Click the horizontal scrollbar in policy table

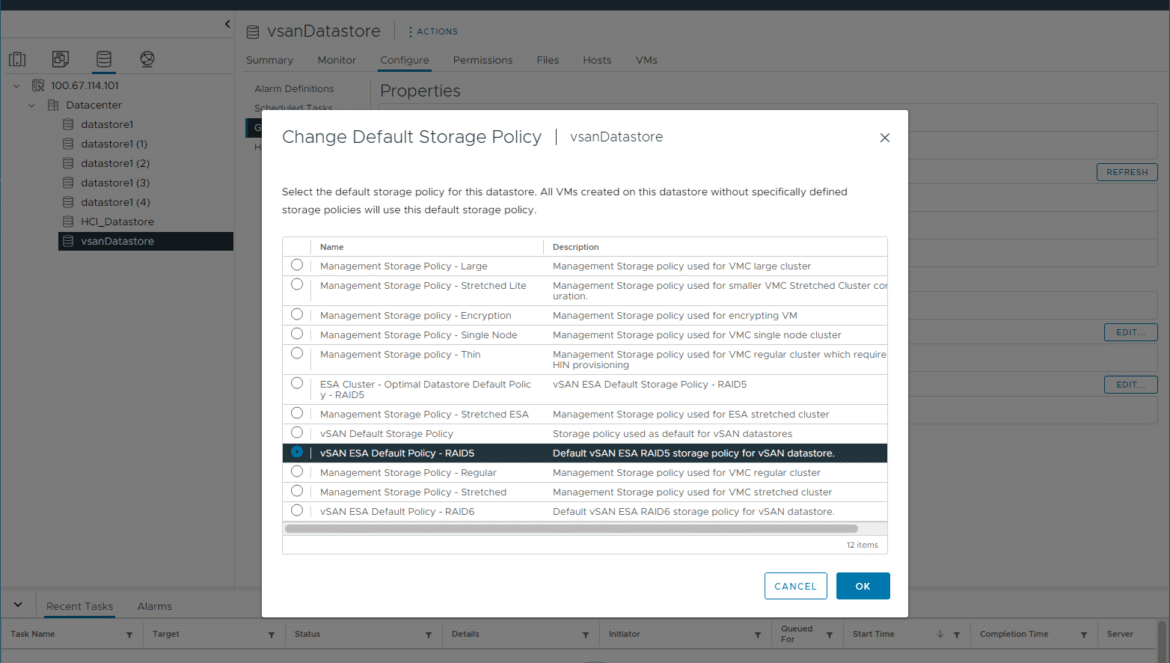[x=572, y=529]
